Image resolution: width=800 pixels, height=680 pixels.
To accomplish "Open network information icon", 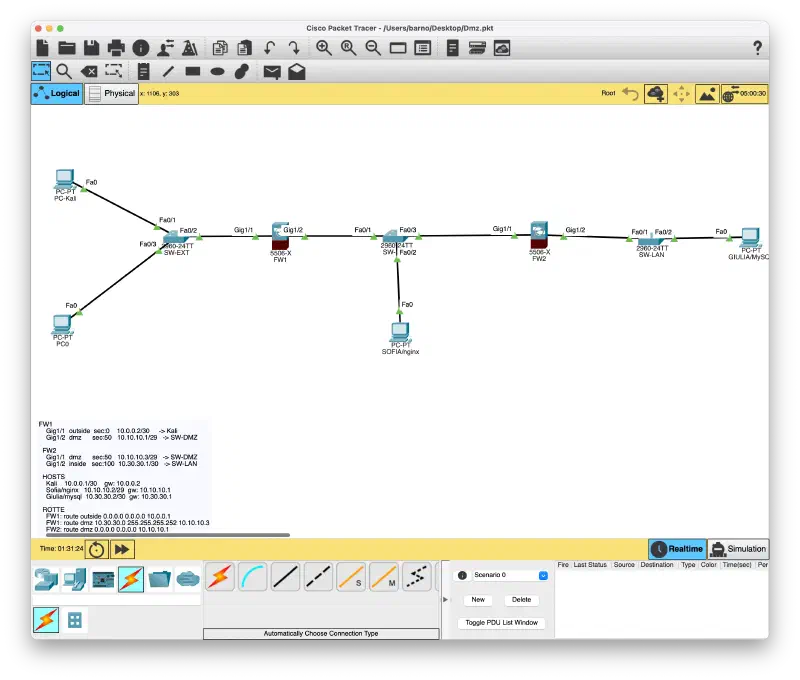I will (141, 48).
